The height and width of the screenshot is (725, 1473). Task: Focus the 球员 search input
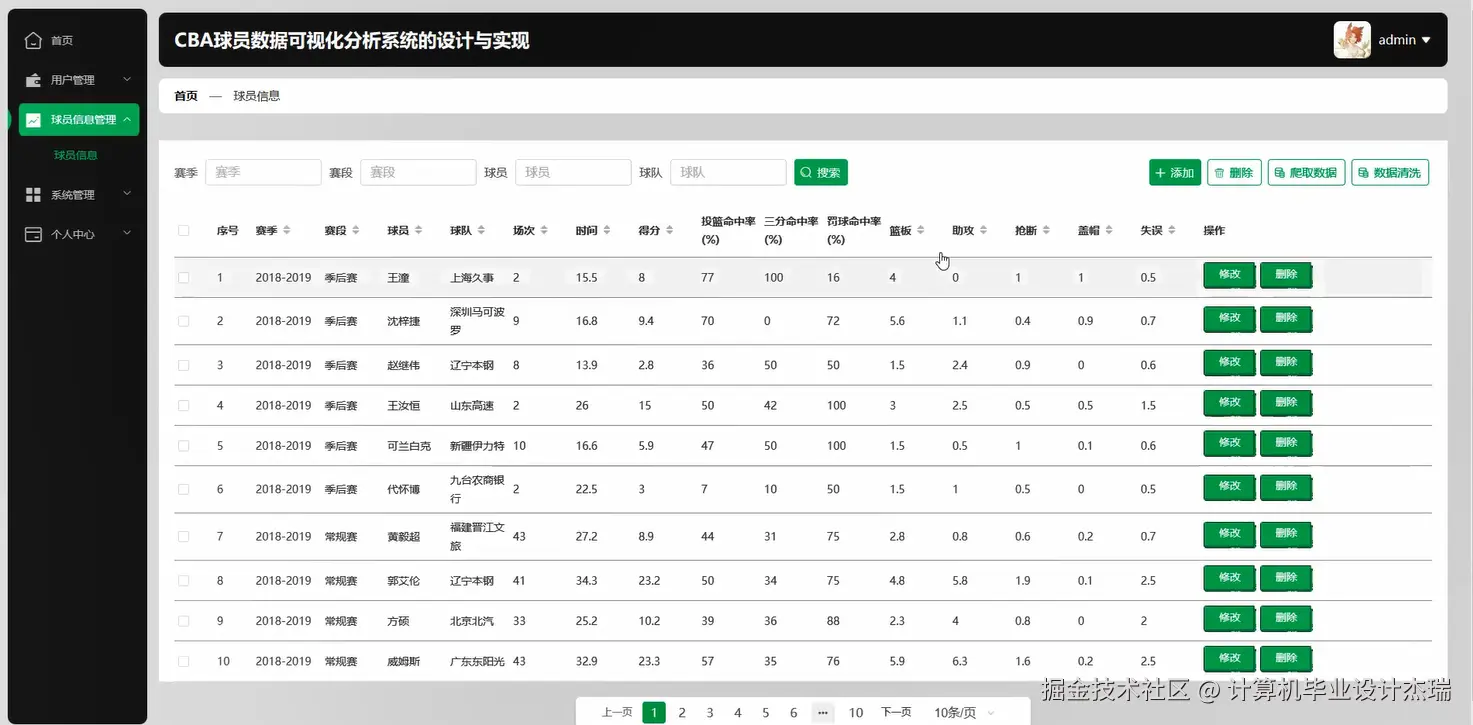574,172
